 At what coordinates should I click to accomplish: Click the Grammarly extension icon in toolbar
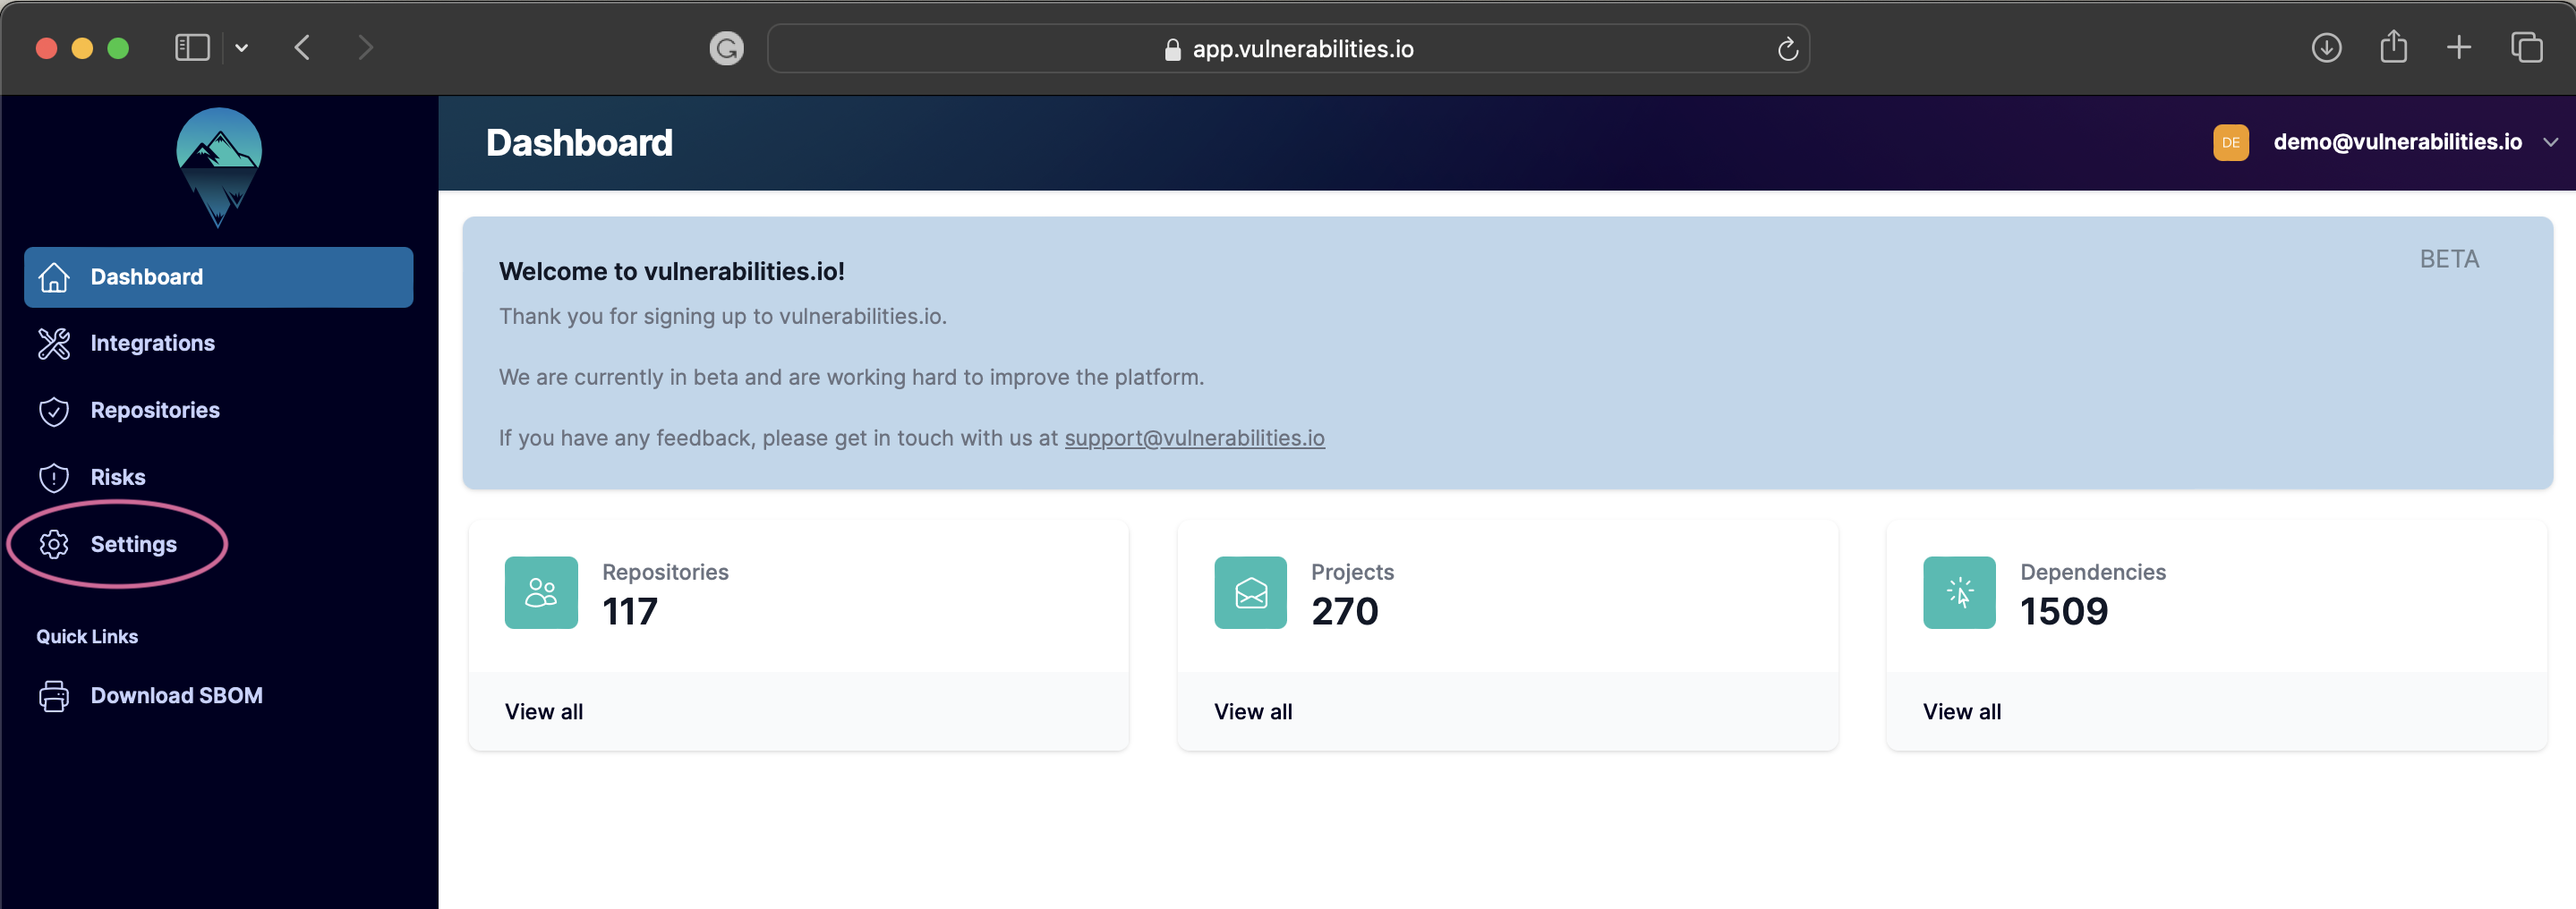[x=727, y=48]
